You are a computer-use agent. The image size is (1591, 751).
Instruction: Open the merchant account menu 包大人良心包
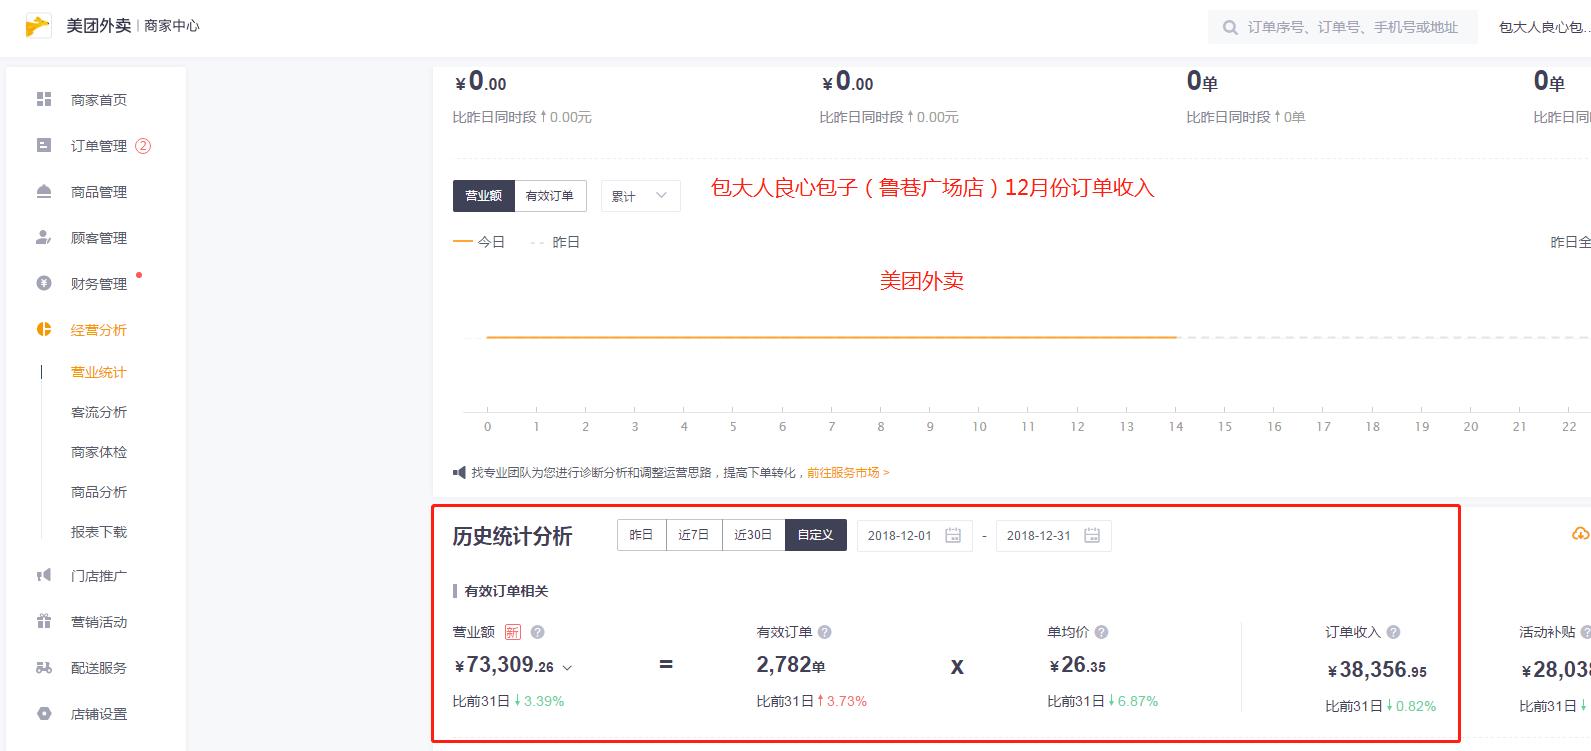[1544, 27]
